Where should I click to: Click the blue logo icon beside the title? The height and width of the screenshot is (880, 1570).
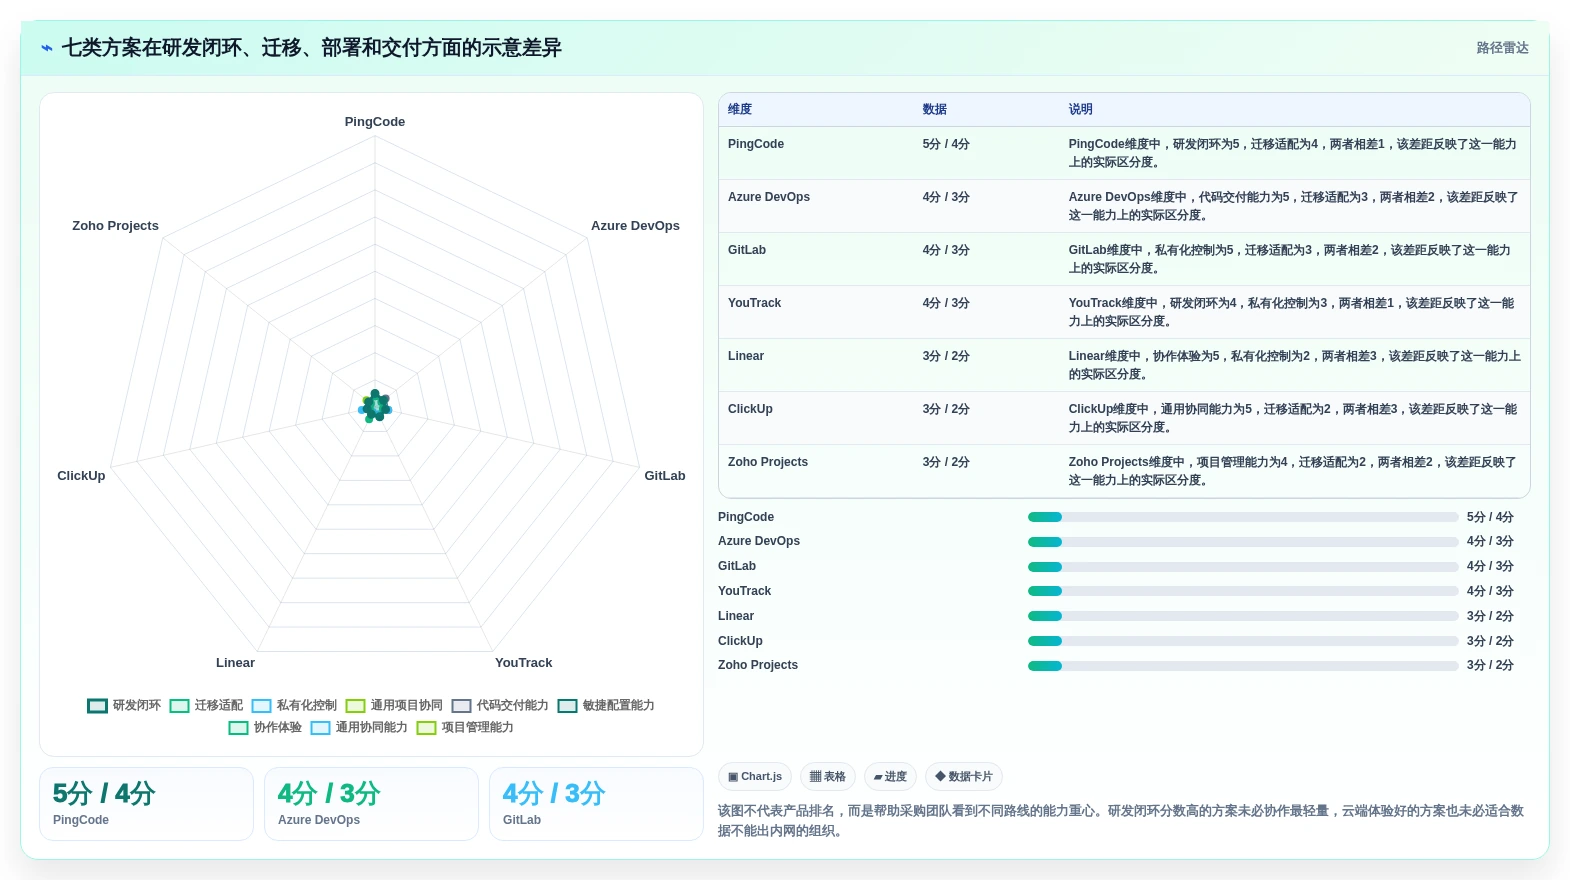click(47, 48)
